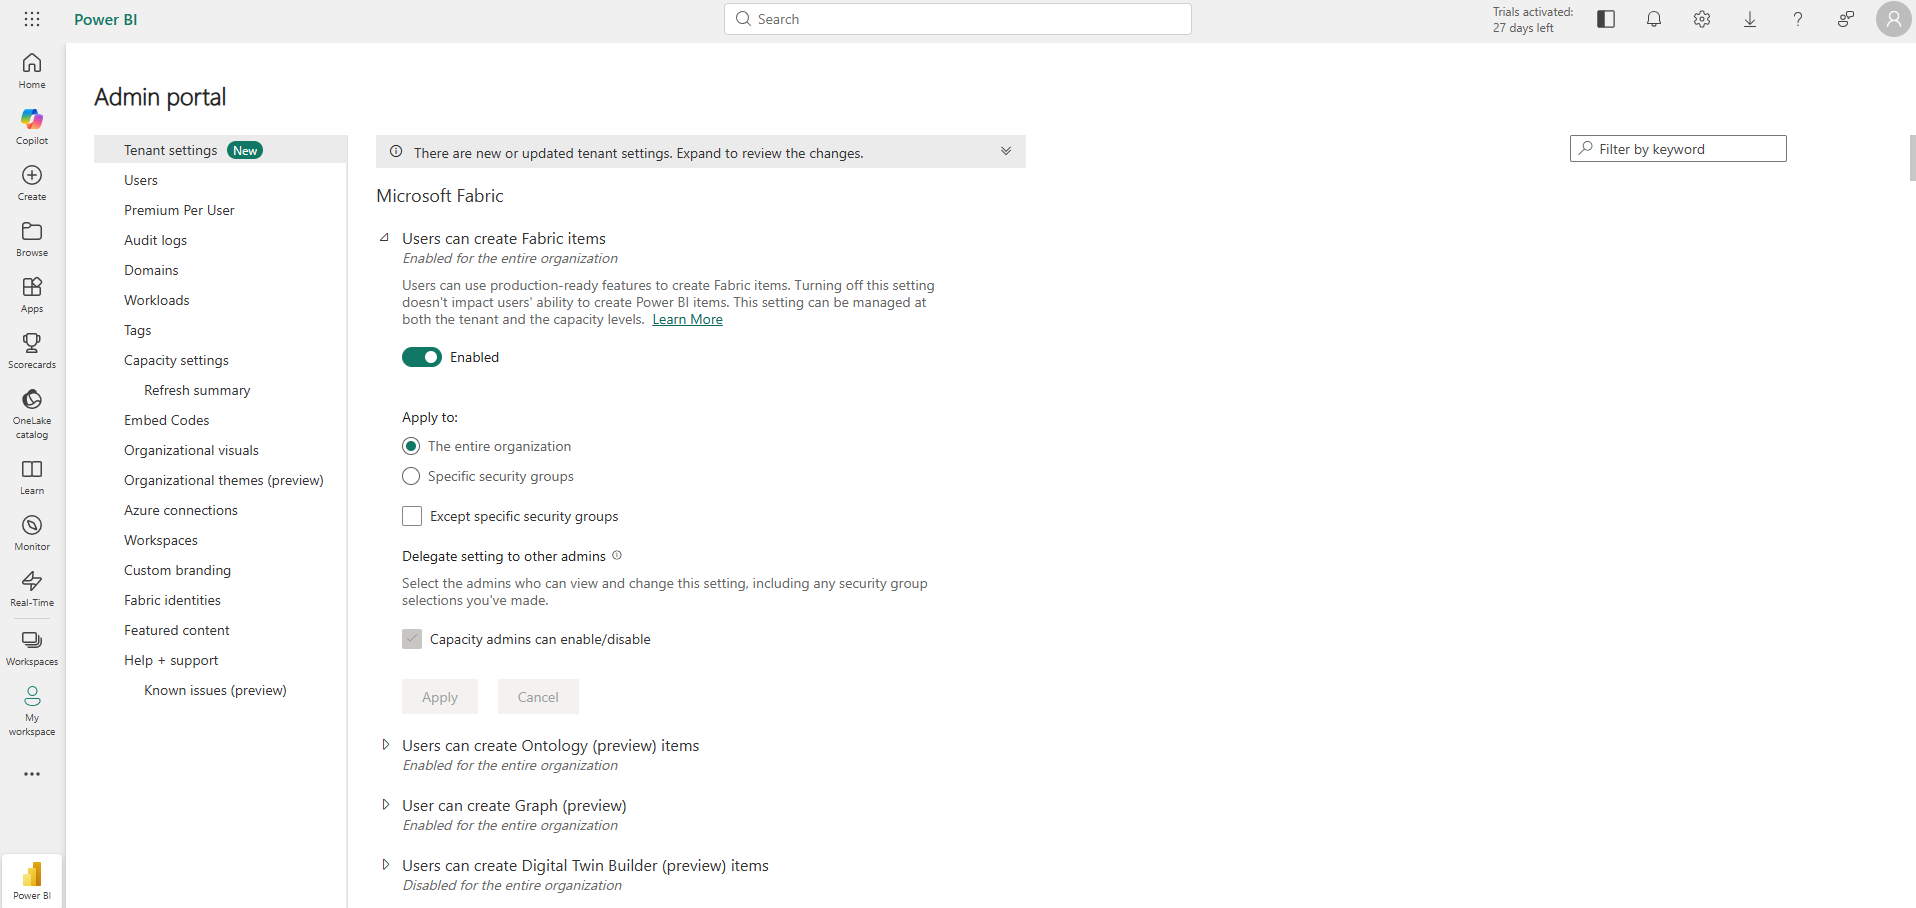Expand User can create Graph (preview)
The image size is (1916, 908).
[385, 805]
